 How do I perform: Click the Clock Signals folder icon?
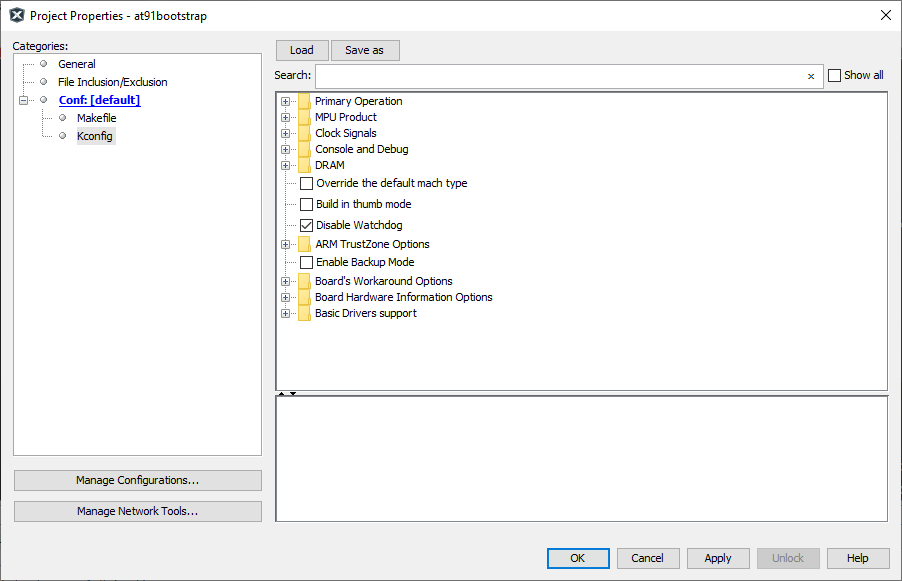tap(304, 133)
